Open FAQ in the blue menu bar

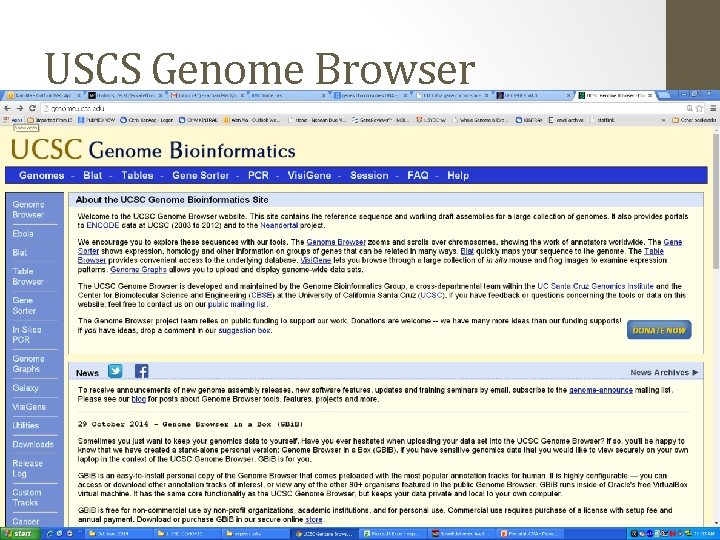(417, 175)
